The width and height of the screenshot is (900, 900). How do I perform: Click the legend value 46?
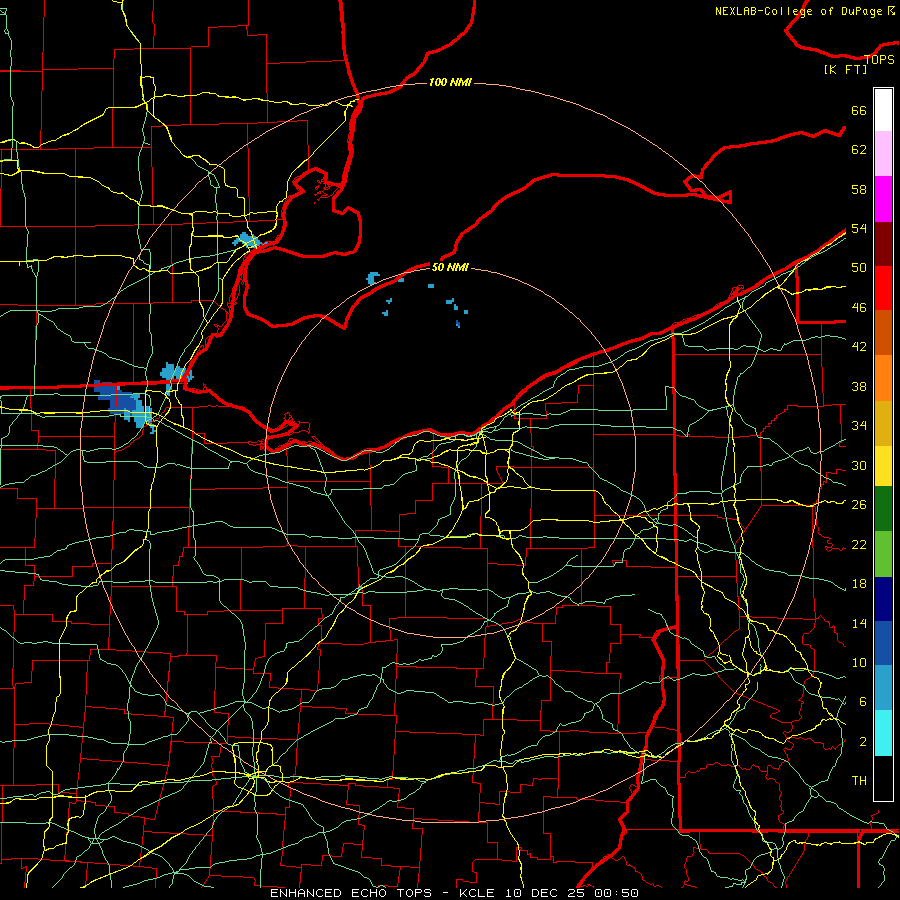coord(859,308)
